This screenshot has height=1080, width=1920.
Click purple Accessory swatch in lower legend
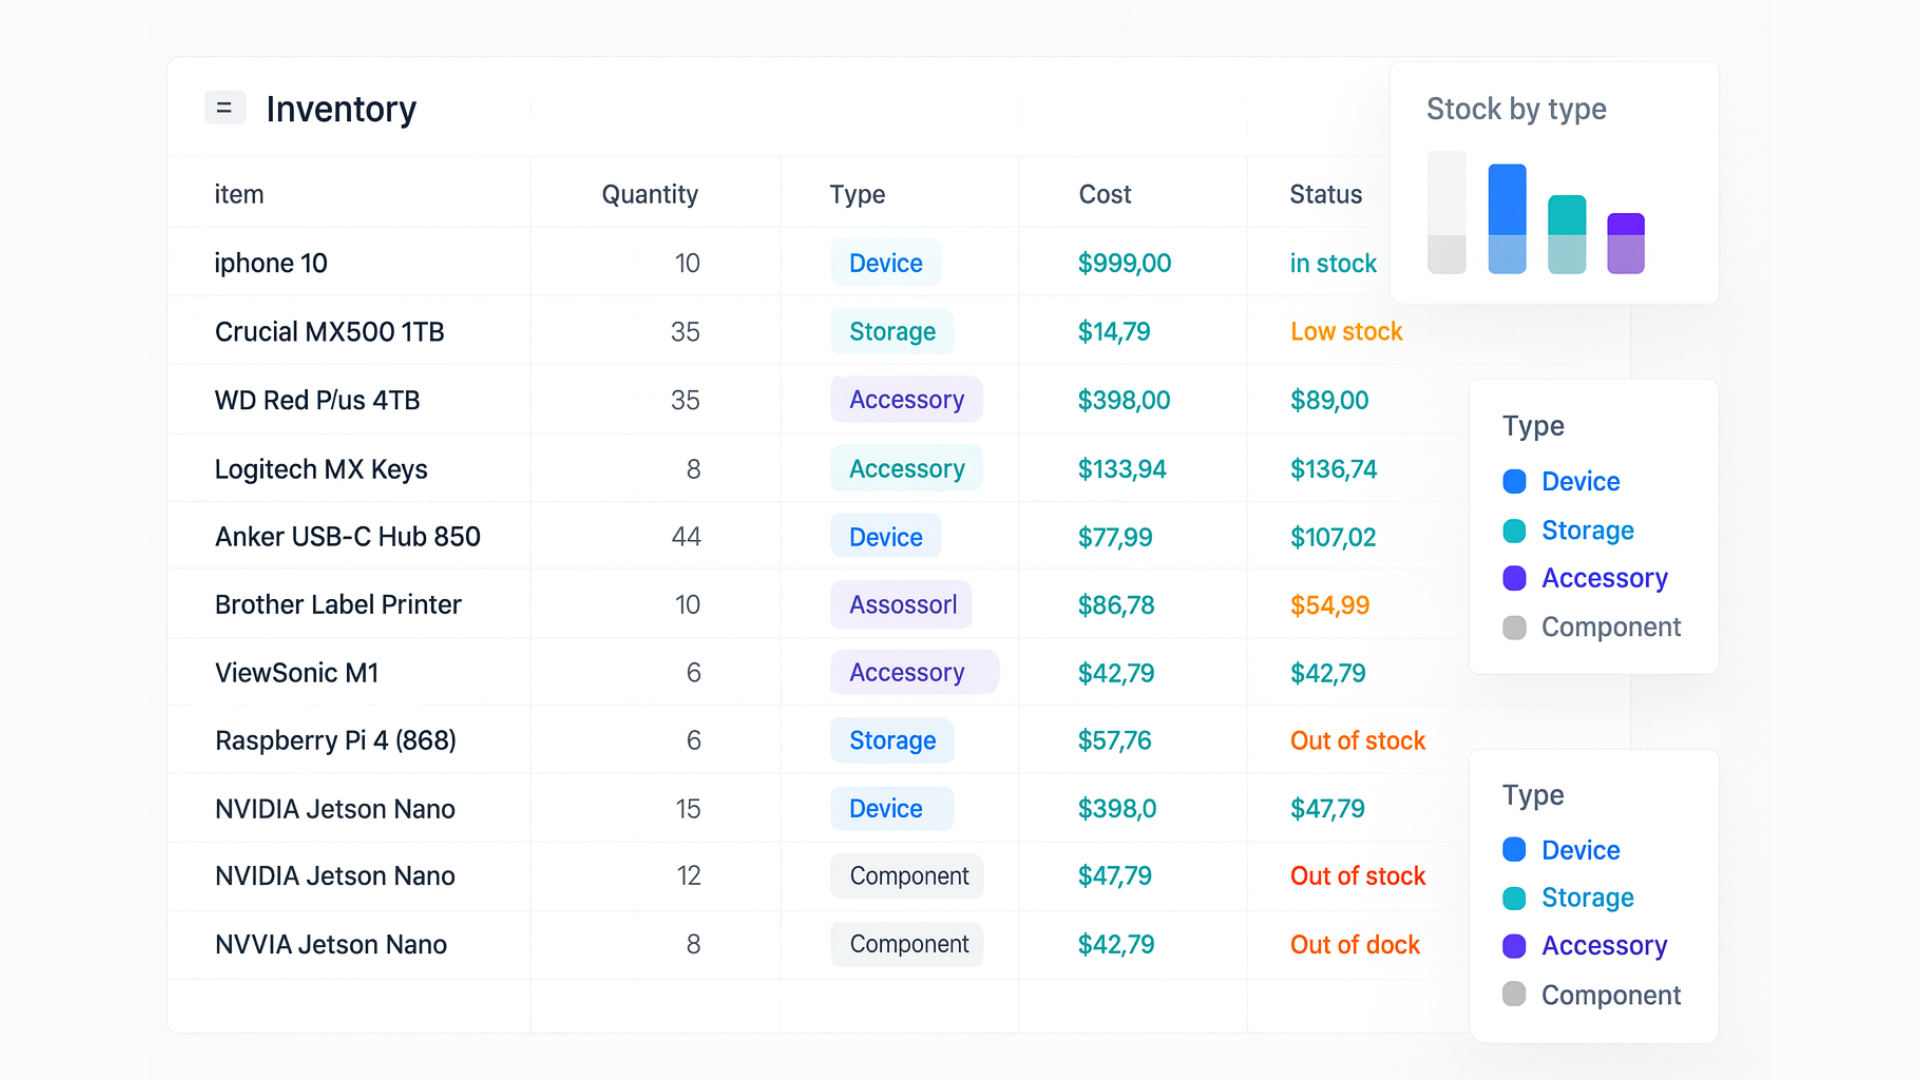[1514, 946]
